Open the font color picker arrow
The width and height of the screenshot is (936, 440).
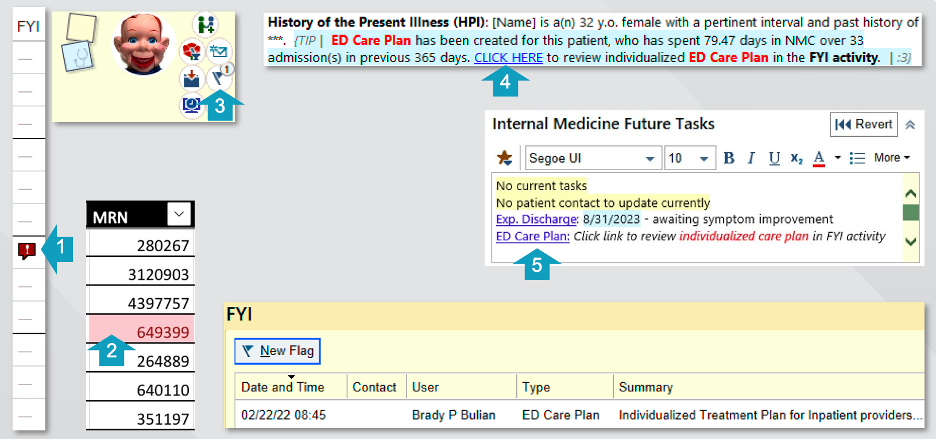[x=837, y=158]
